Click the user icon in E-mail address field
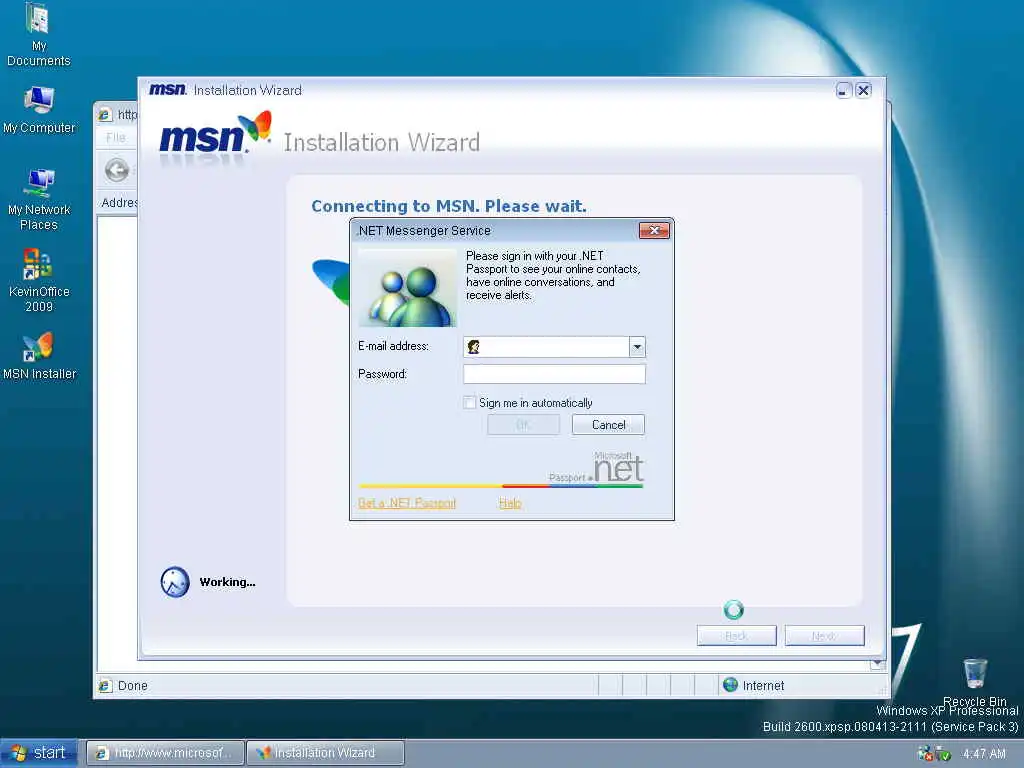Screen dimensions: 1024x768 click(474, 347)
